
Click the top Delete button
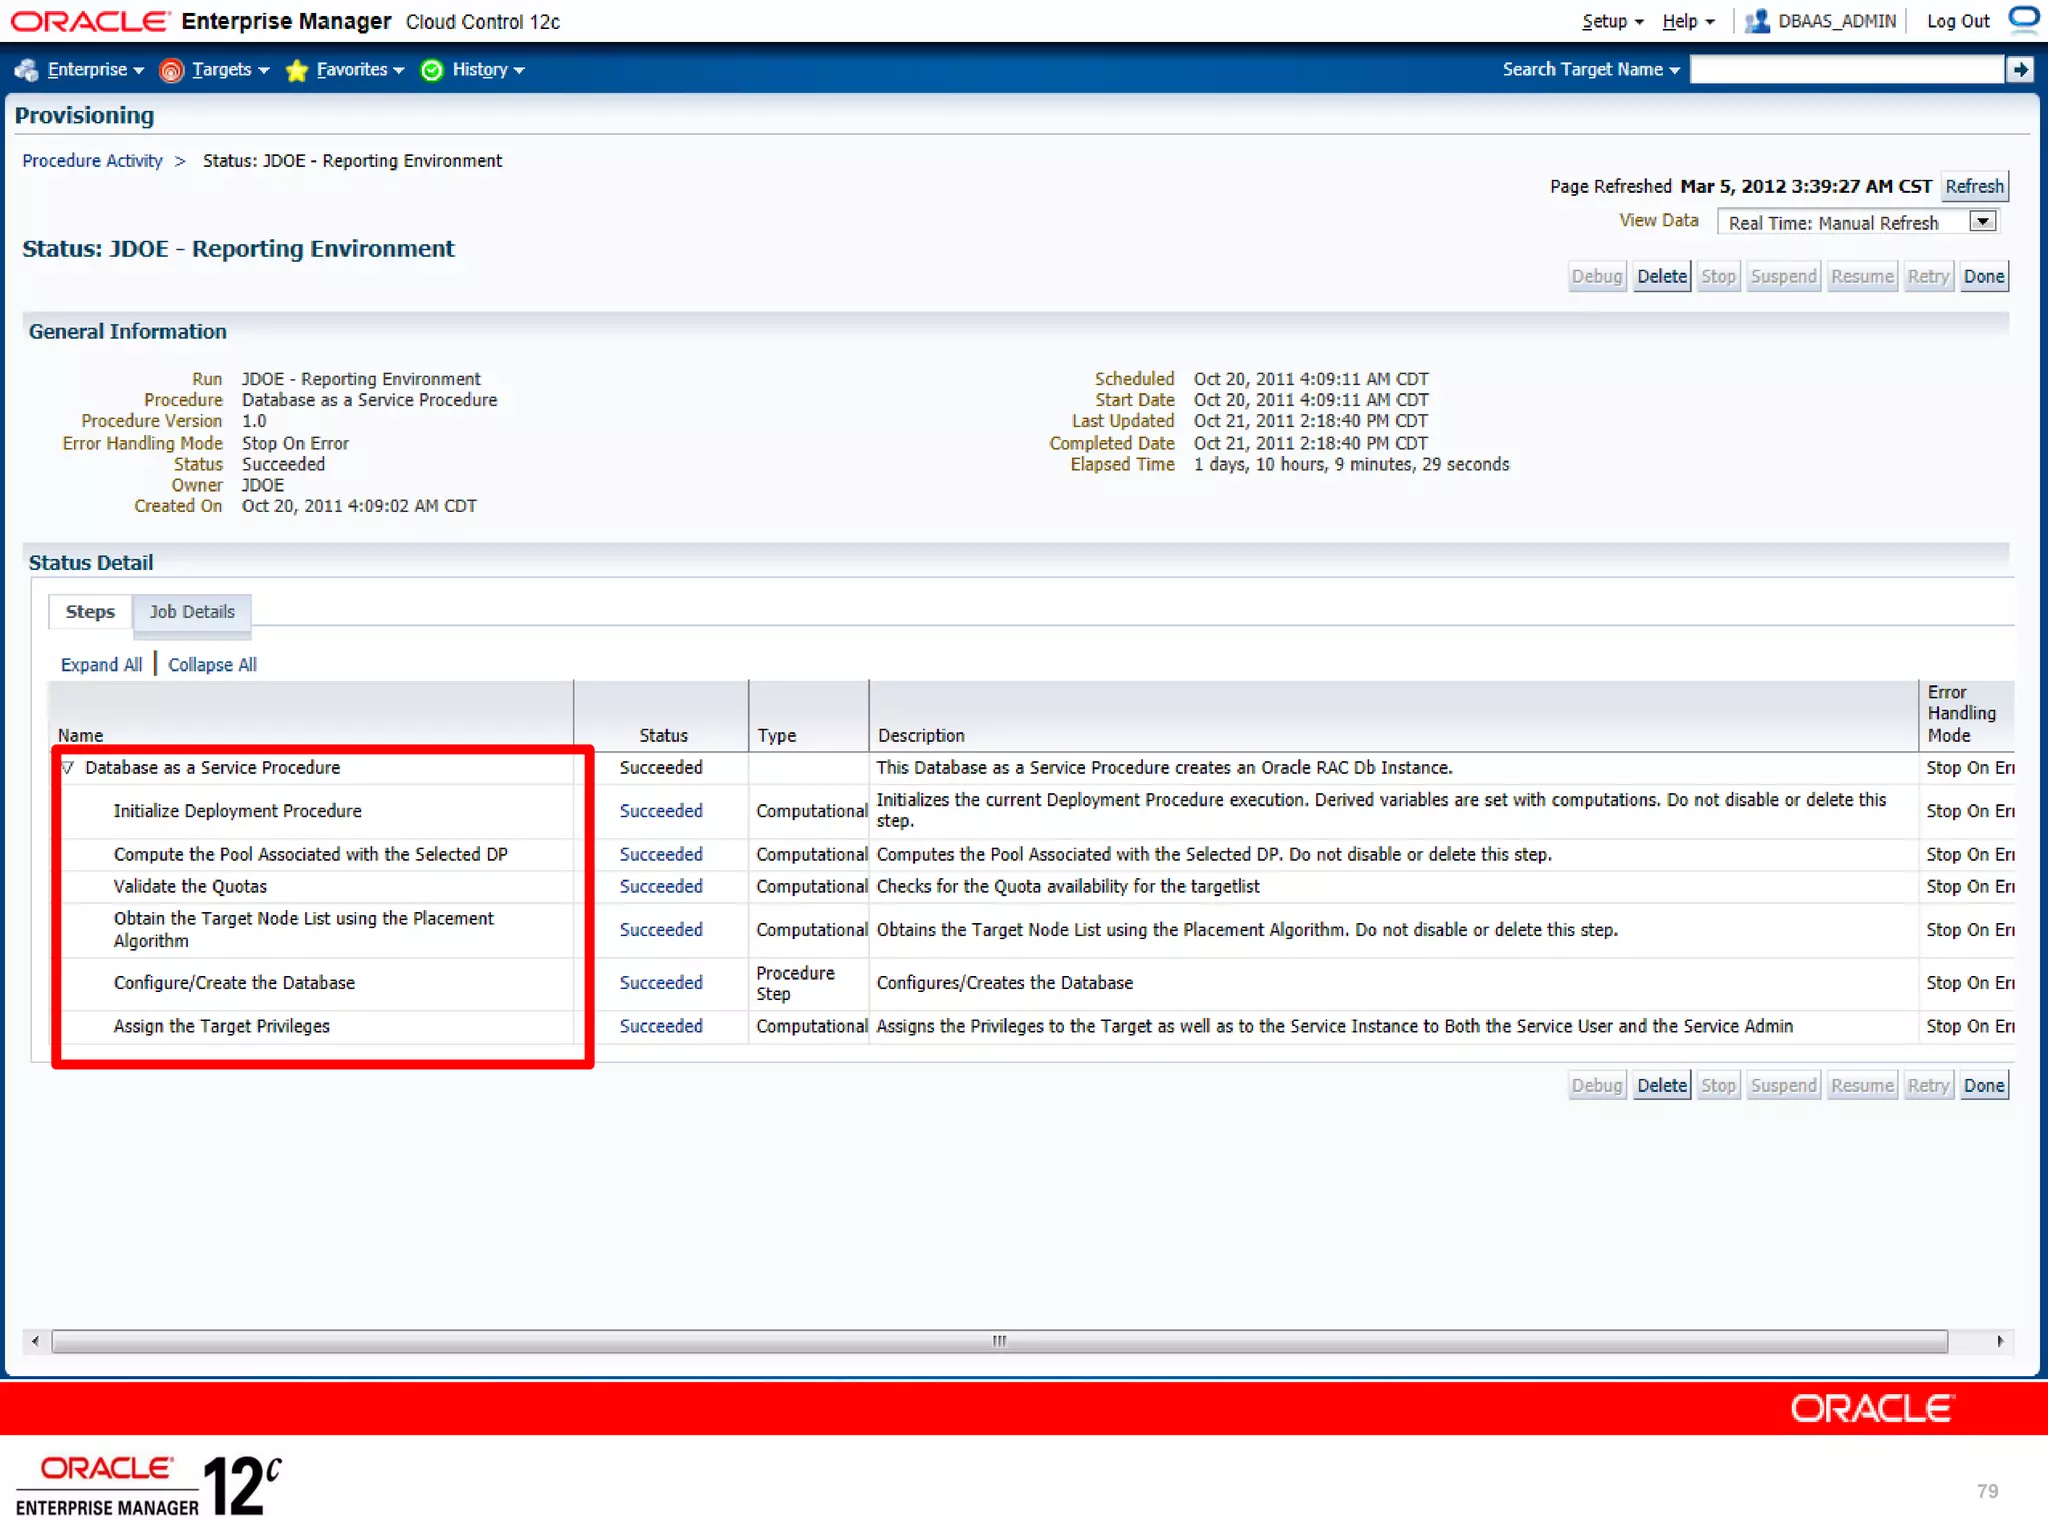(1661, 276)
